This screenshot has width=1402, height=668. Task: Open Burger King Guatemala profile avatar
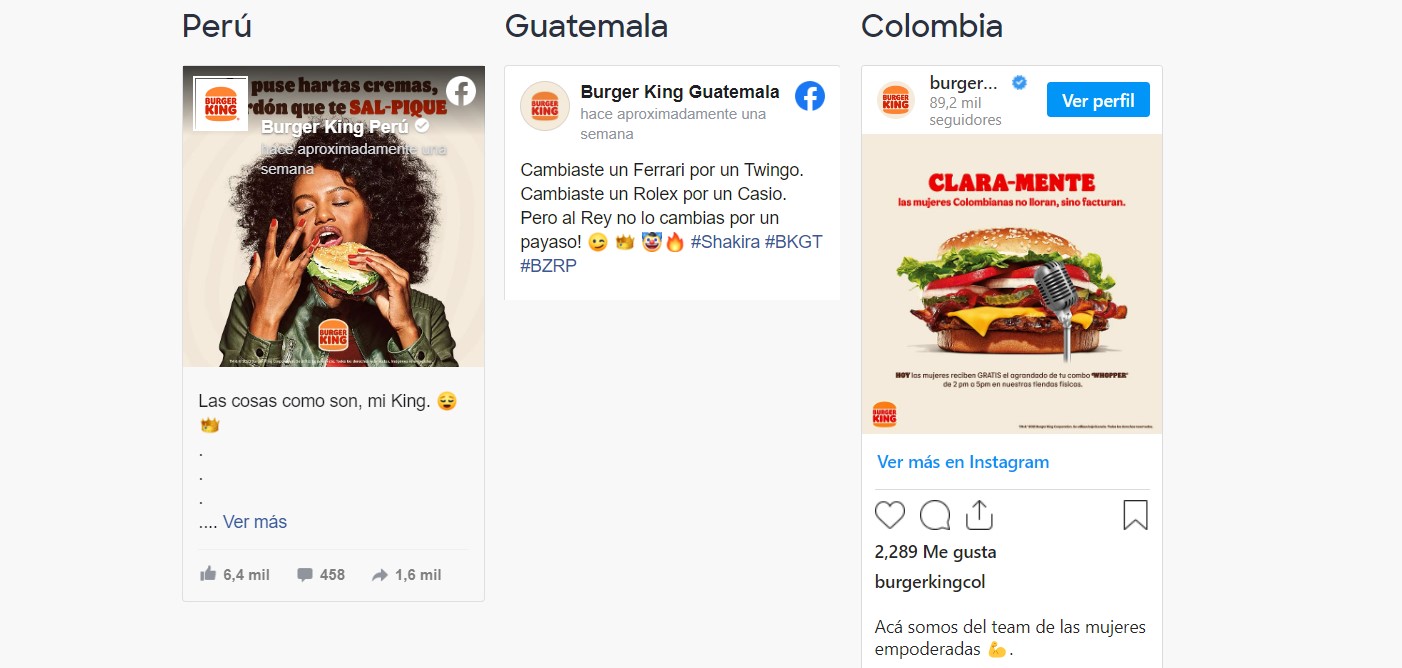tap(545, 106)
